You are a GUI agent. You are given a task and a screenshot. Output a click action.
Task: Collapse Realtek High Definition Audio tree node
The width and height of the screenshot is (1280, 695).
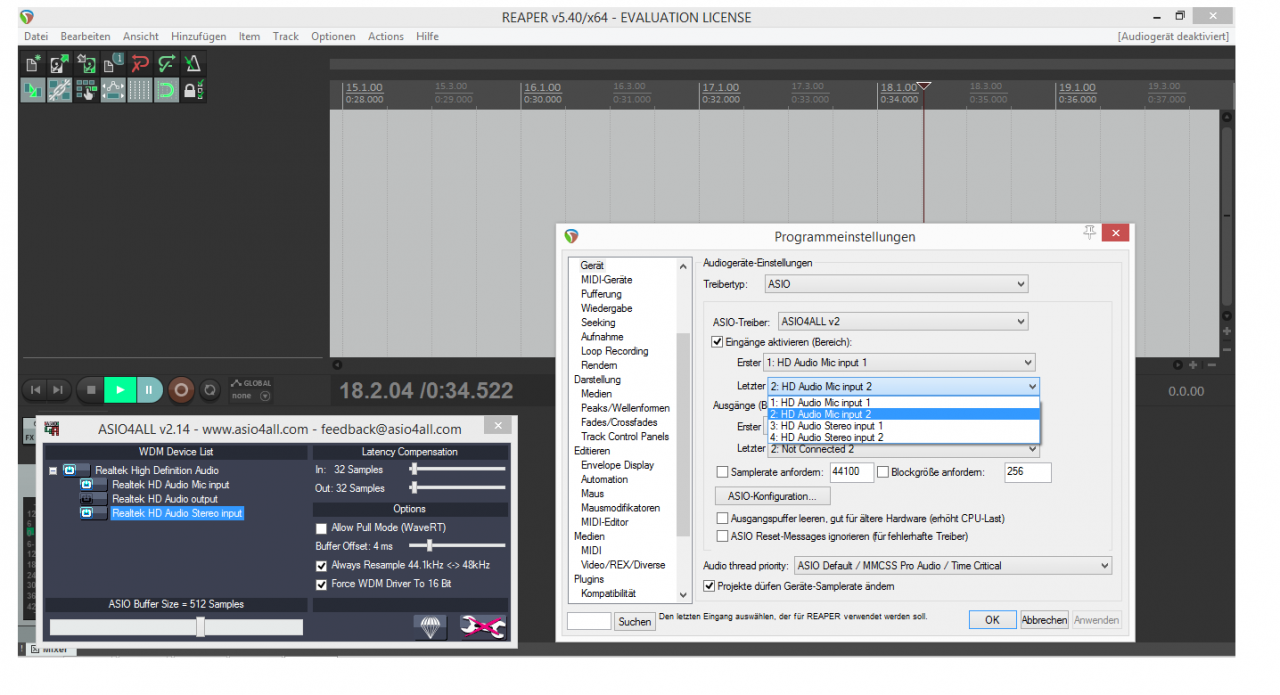tap(53, 470)
